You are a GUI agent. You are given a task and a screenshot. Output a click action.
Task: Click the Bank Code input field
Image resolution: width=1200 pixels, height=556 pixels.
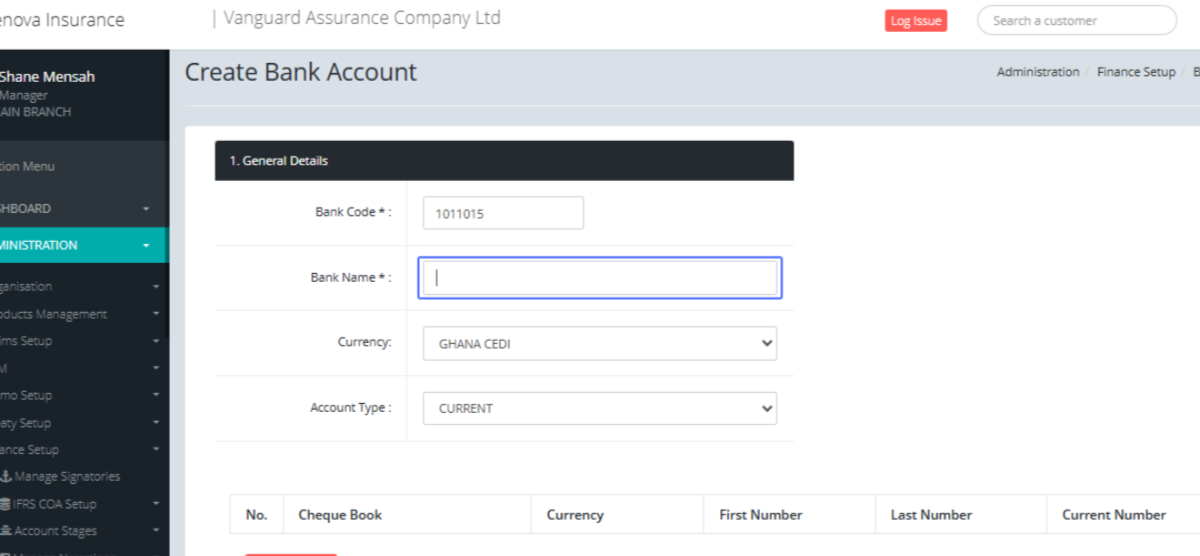503,213
